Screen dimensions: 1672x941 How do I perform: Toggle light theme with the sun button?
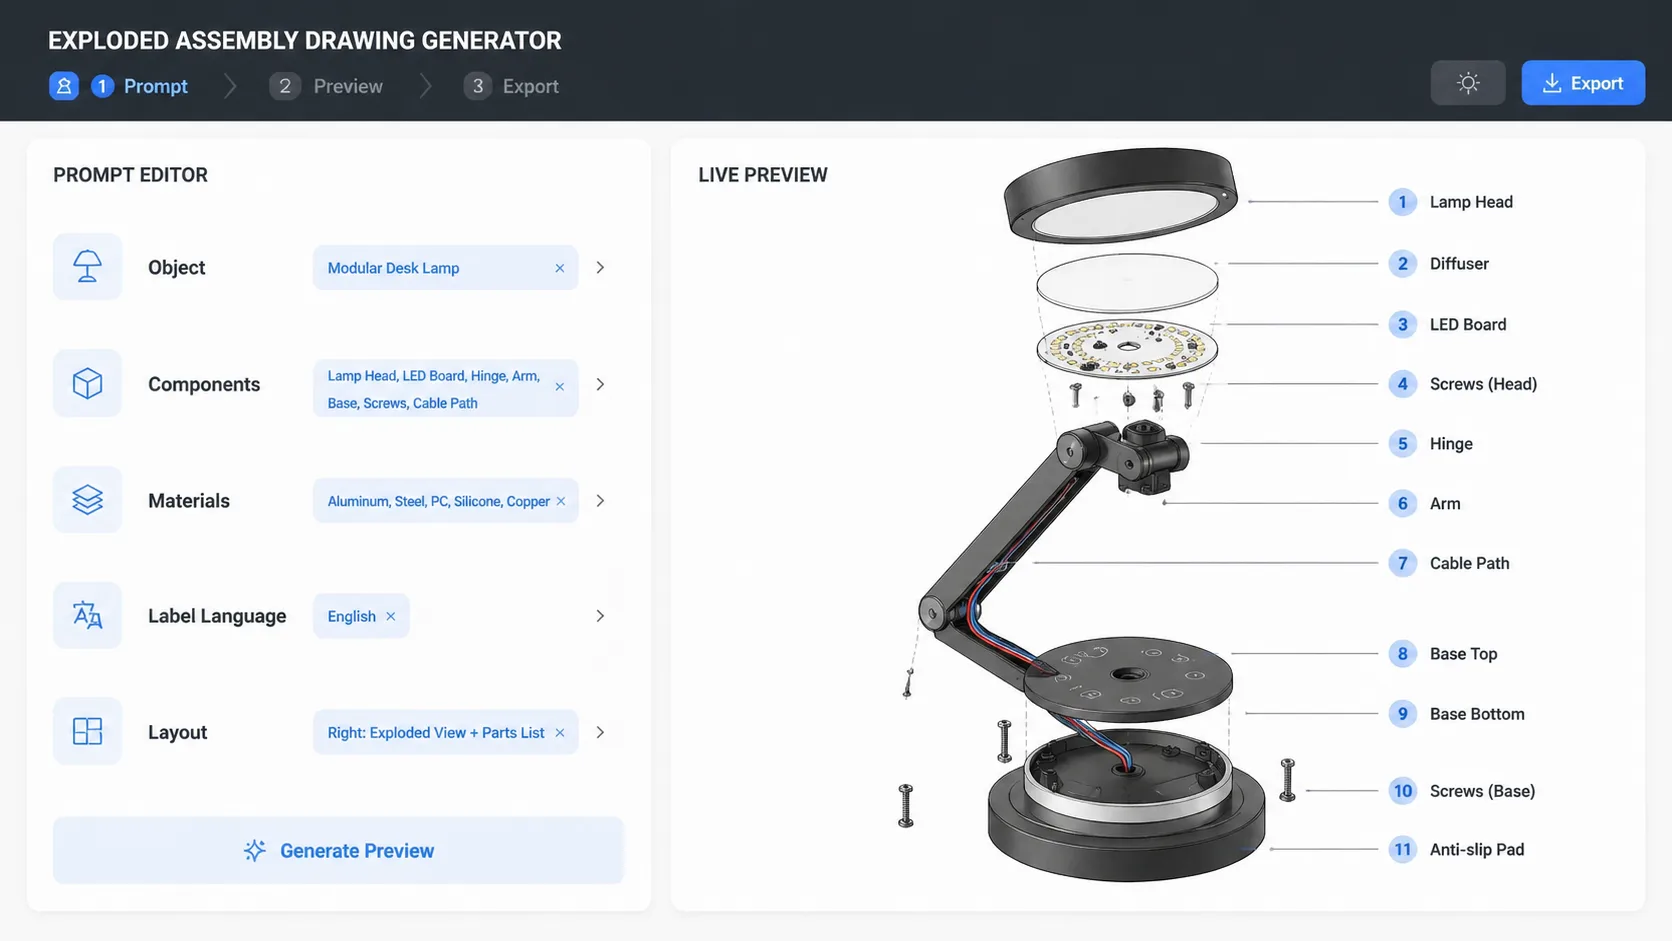1467,82
